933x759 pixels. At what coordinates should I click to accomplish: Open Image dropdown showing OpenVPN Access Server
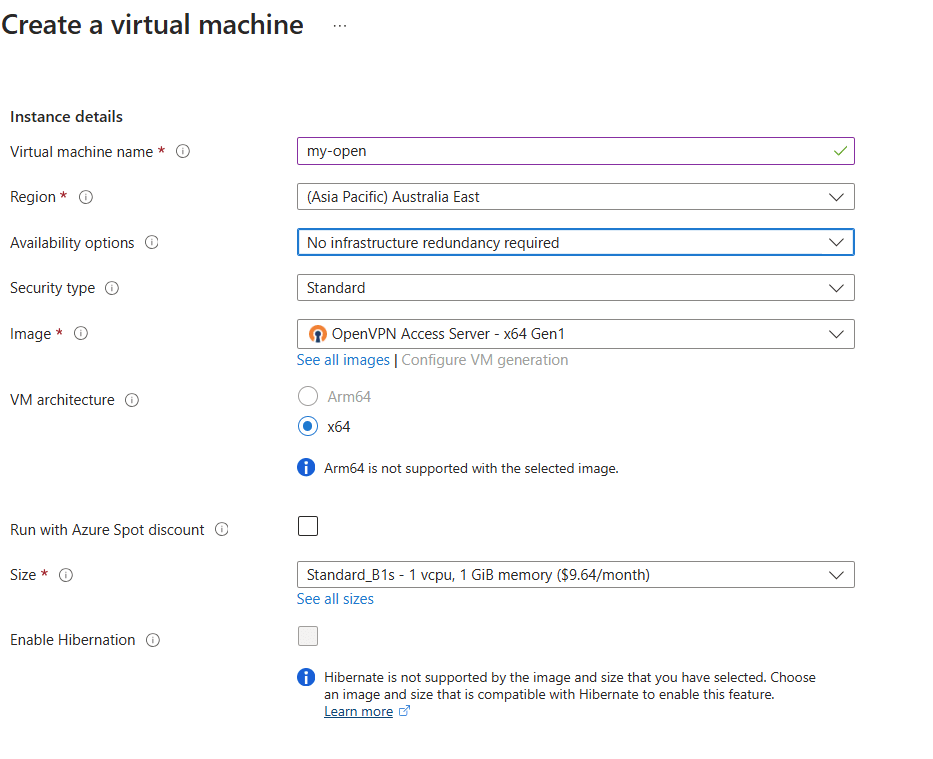[575, 334]
